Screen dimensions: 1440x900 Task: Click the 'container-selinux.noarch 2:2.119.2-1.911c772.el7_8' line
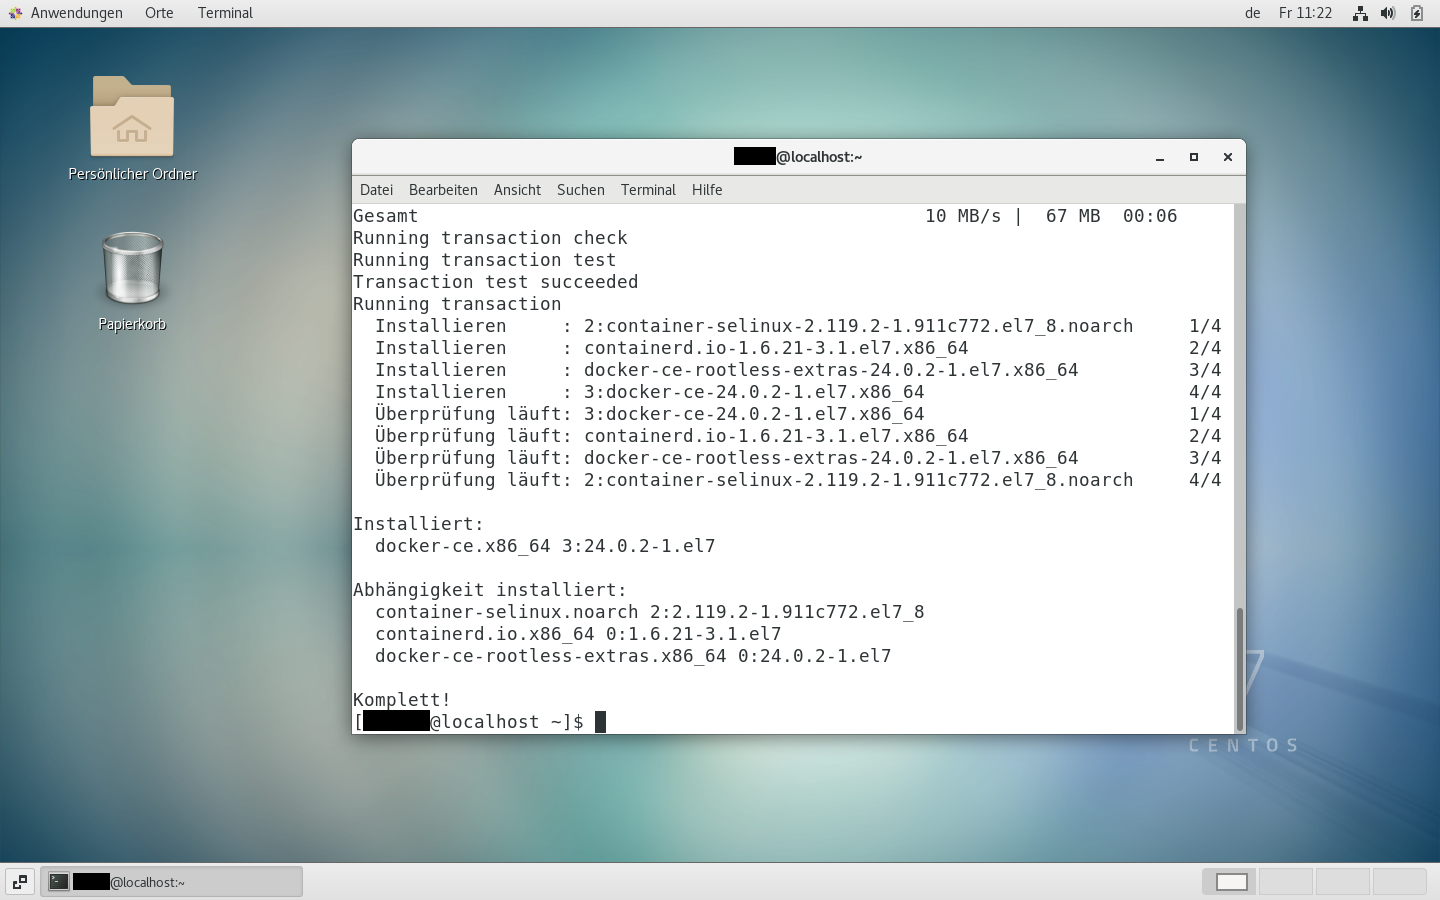pos(650,612)
